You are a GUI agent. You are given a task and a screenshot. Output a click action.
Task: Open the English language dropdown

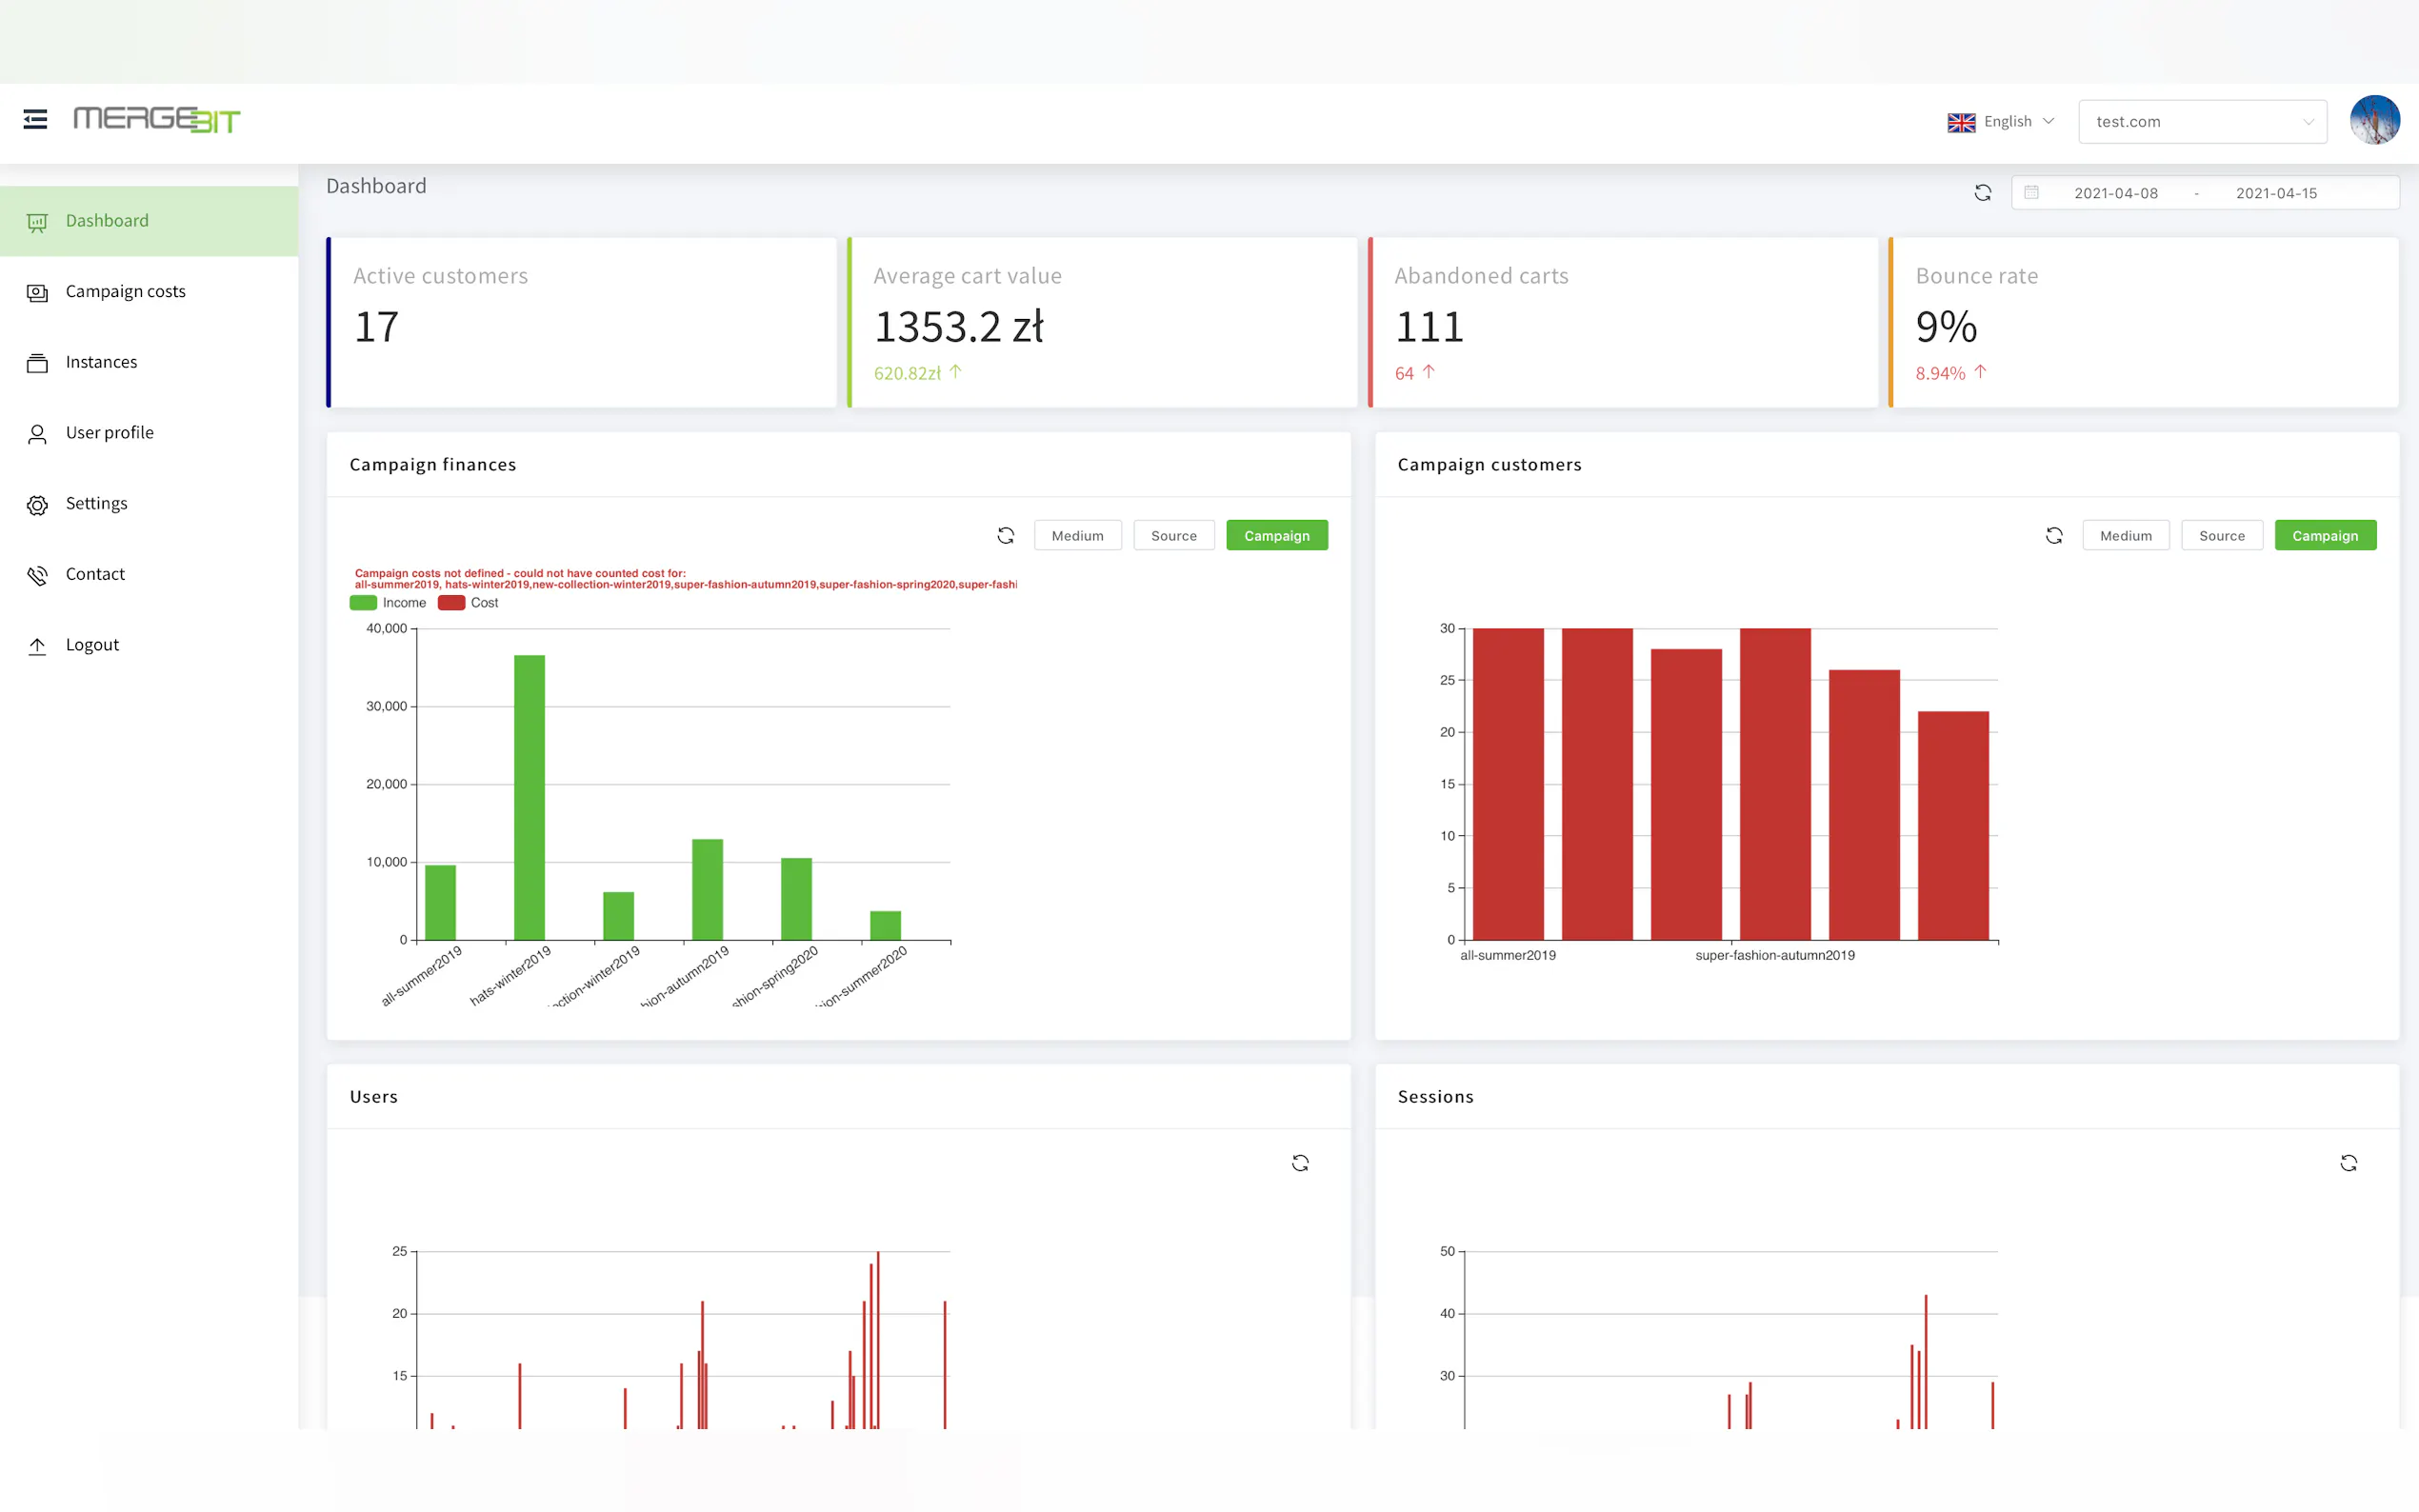[2000, 121]
